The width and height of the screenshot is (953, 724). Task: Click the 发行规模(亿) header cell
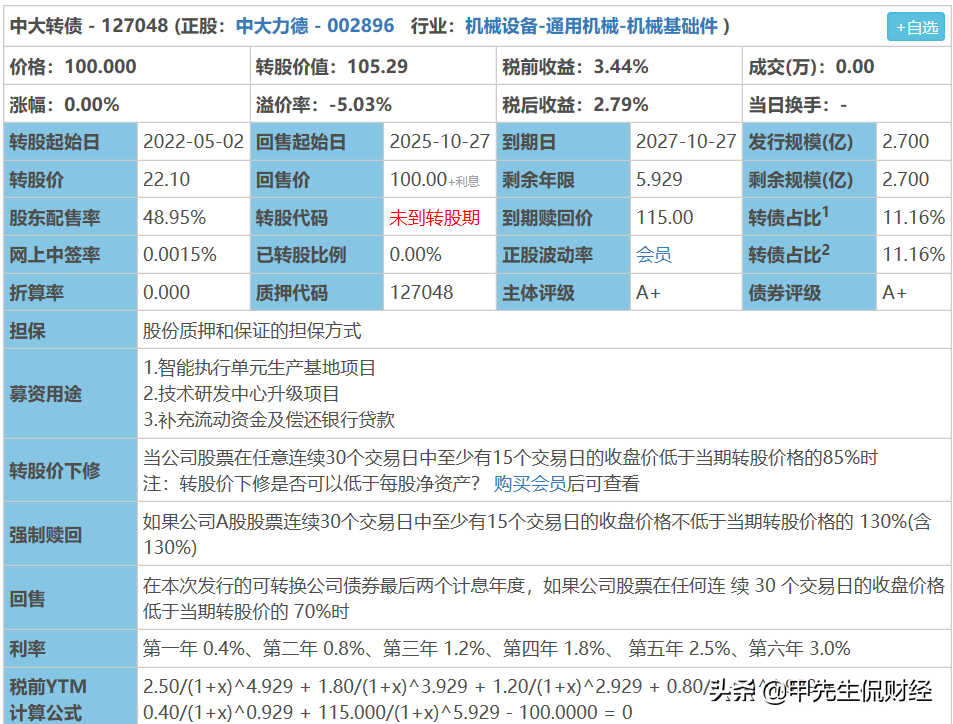coord(810,142)
